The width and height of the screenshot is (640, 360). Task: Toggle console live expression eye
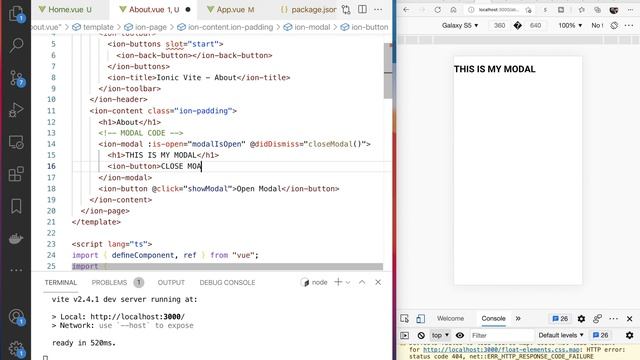(460, 335)
